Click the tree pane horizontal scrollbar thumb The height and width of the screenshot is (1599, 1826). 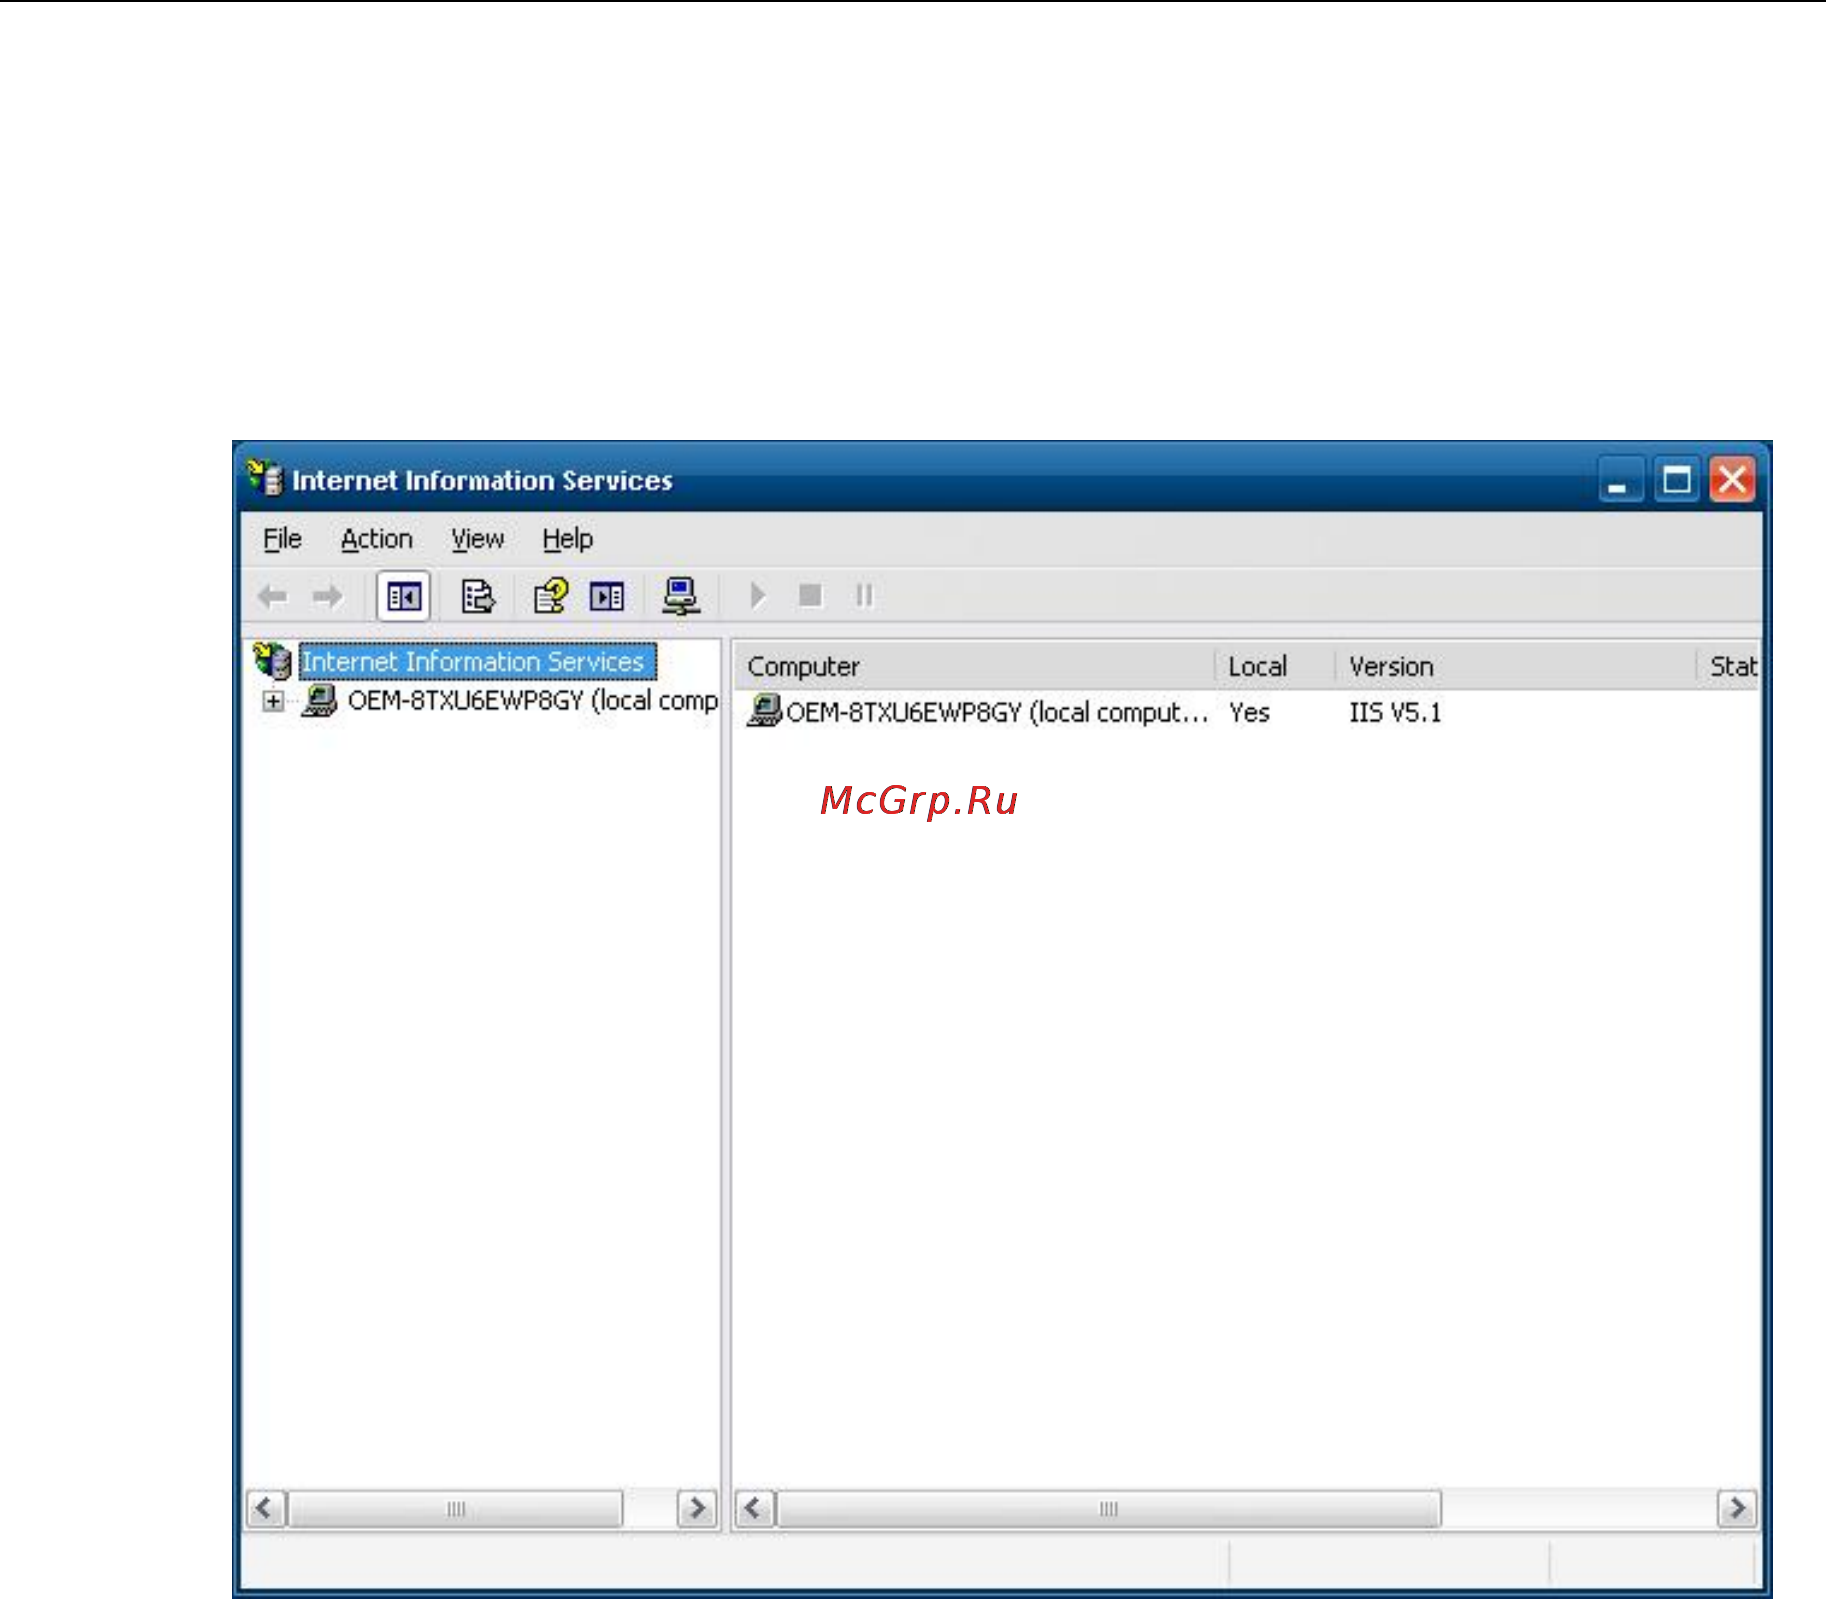455,1508
